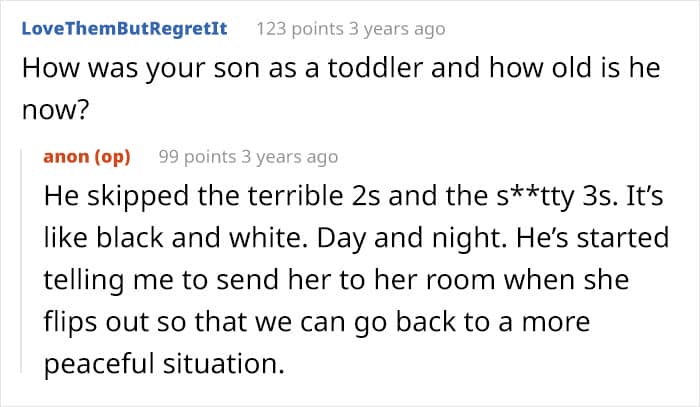The height and width of the screenshot is (407, 700).
Task: Click the (op) tag beside anon
Action: (x=112, y=157)
